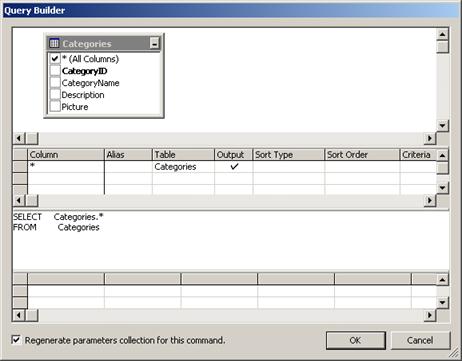Click the * cell in Column field
This screenshot has width=462, height=361.
[66, 166]
